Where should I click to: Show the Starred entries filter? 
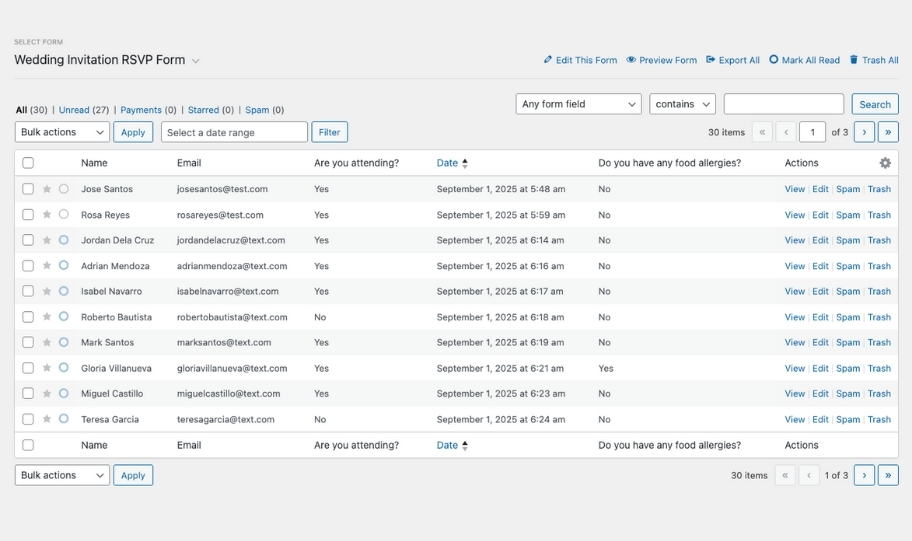coord(203,110)
